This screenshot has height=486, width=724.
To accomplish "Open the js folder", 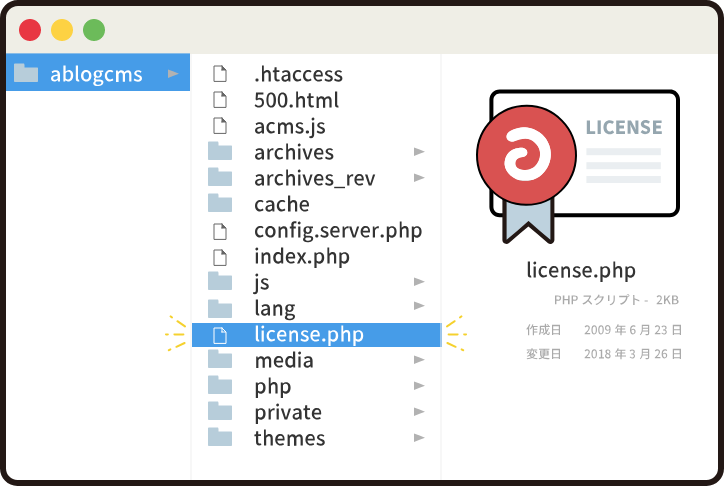I will pyautogui.click(x=262, y=282).
